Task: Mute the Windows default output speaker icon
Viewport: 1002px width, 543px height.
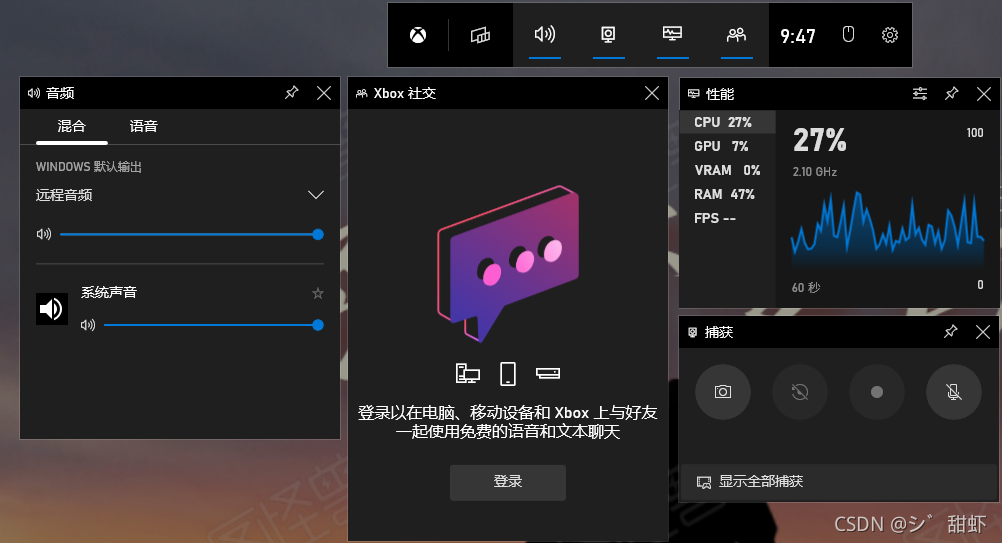Action: [44, 234]
